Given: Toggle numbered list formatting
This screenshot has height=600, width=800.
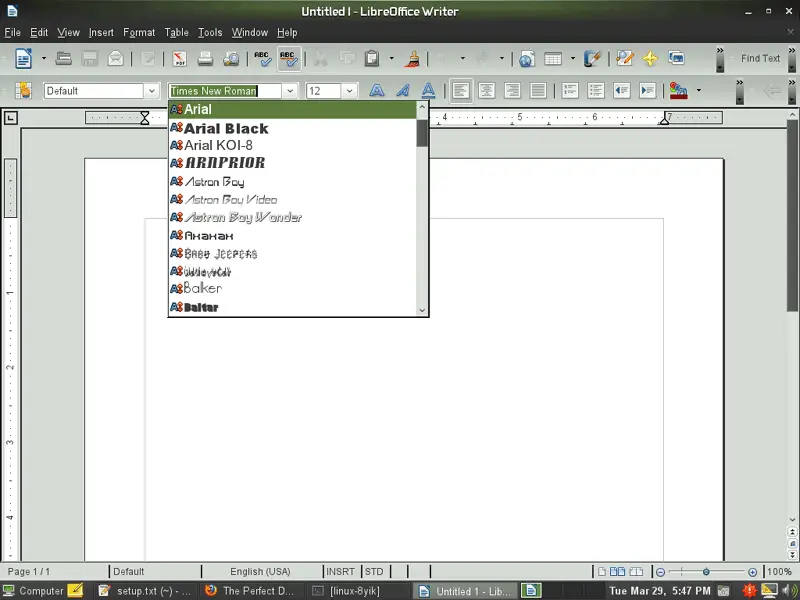Looking at the screenshot, I should pyautogui.click(x=570, y=91).
